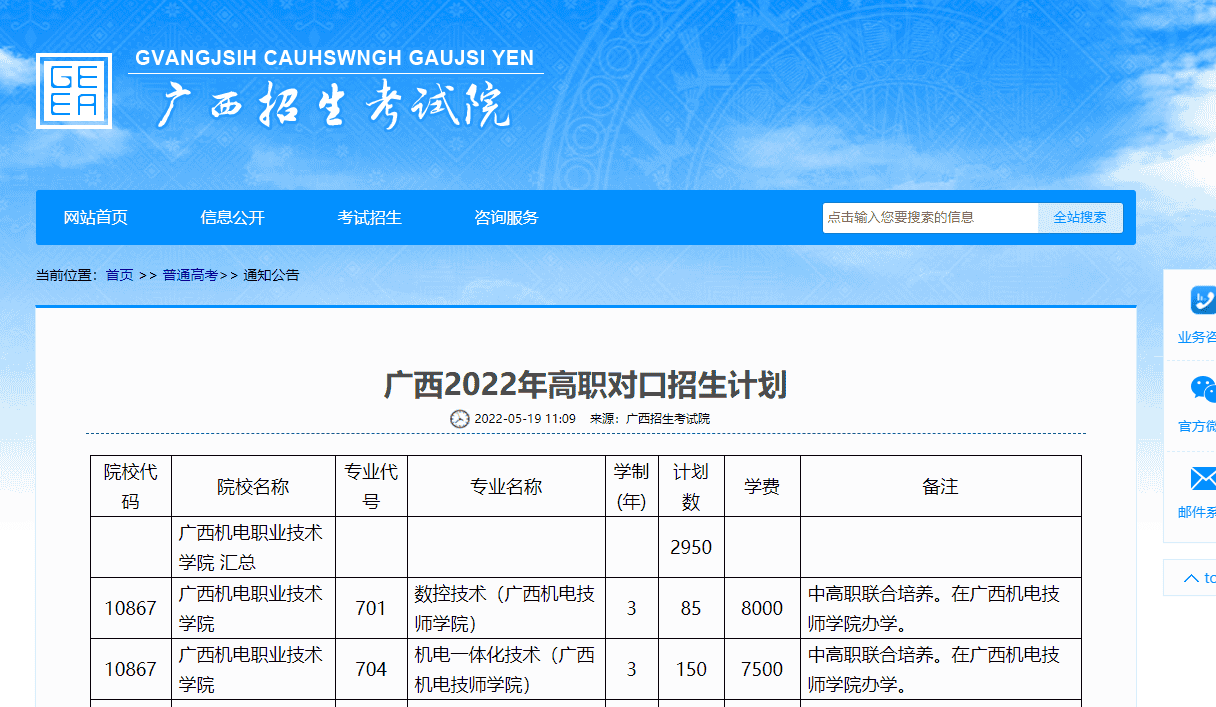Click the plan number cell 85
The height and width of the screenshot is (707, 1216).
[691, 608]
